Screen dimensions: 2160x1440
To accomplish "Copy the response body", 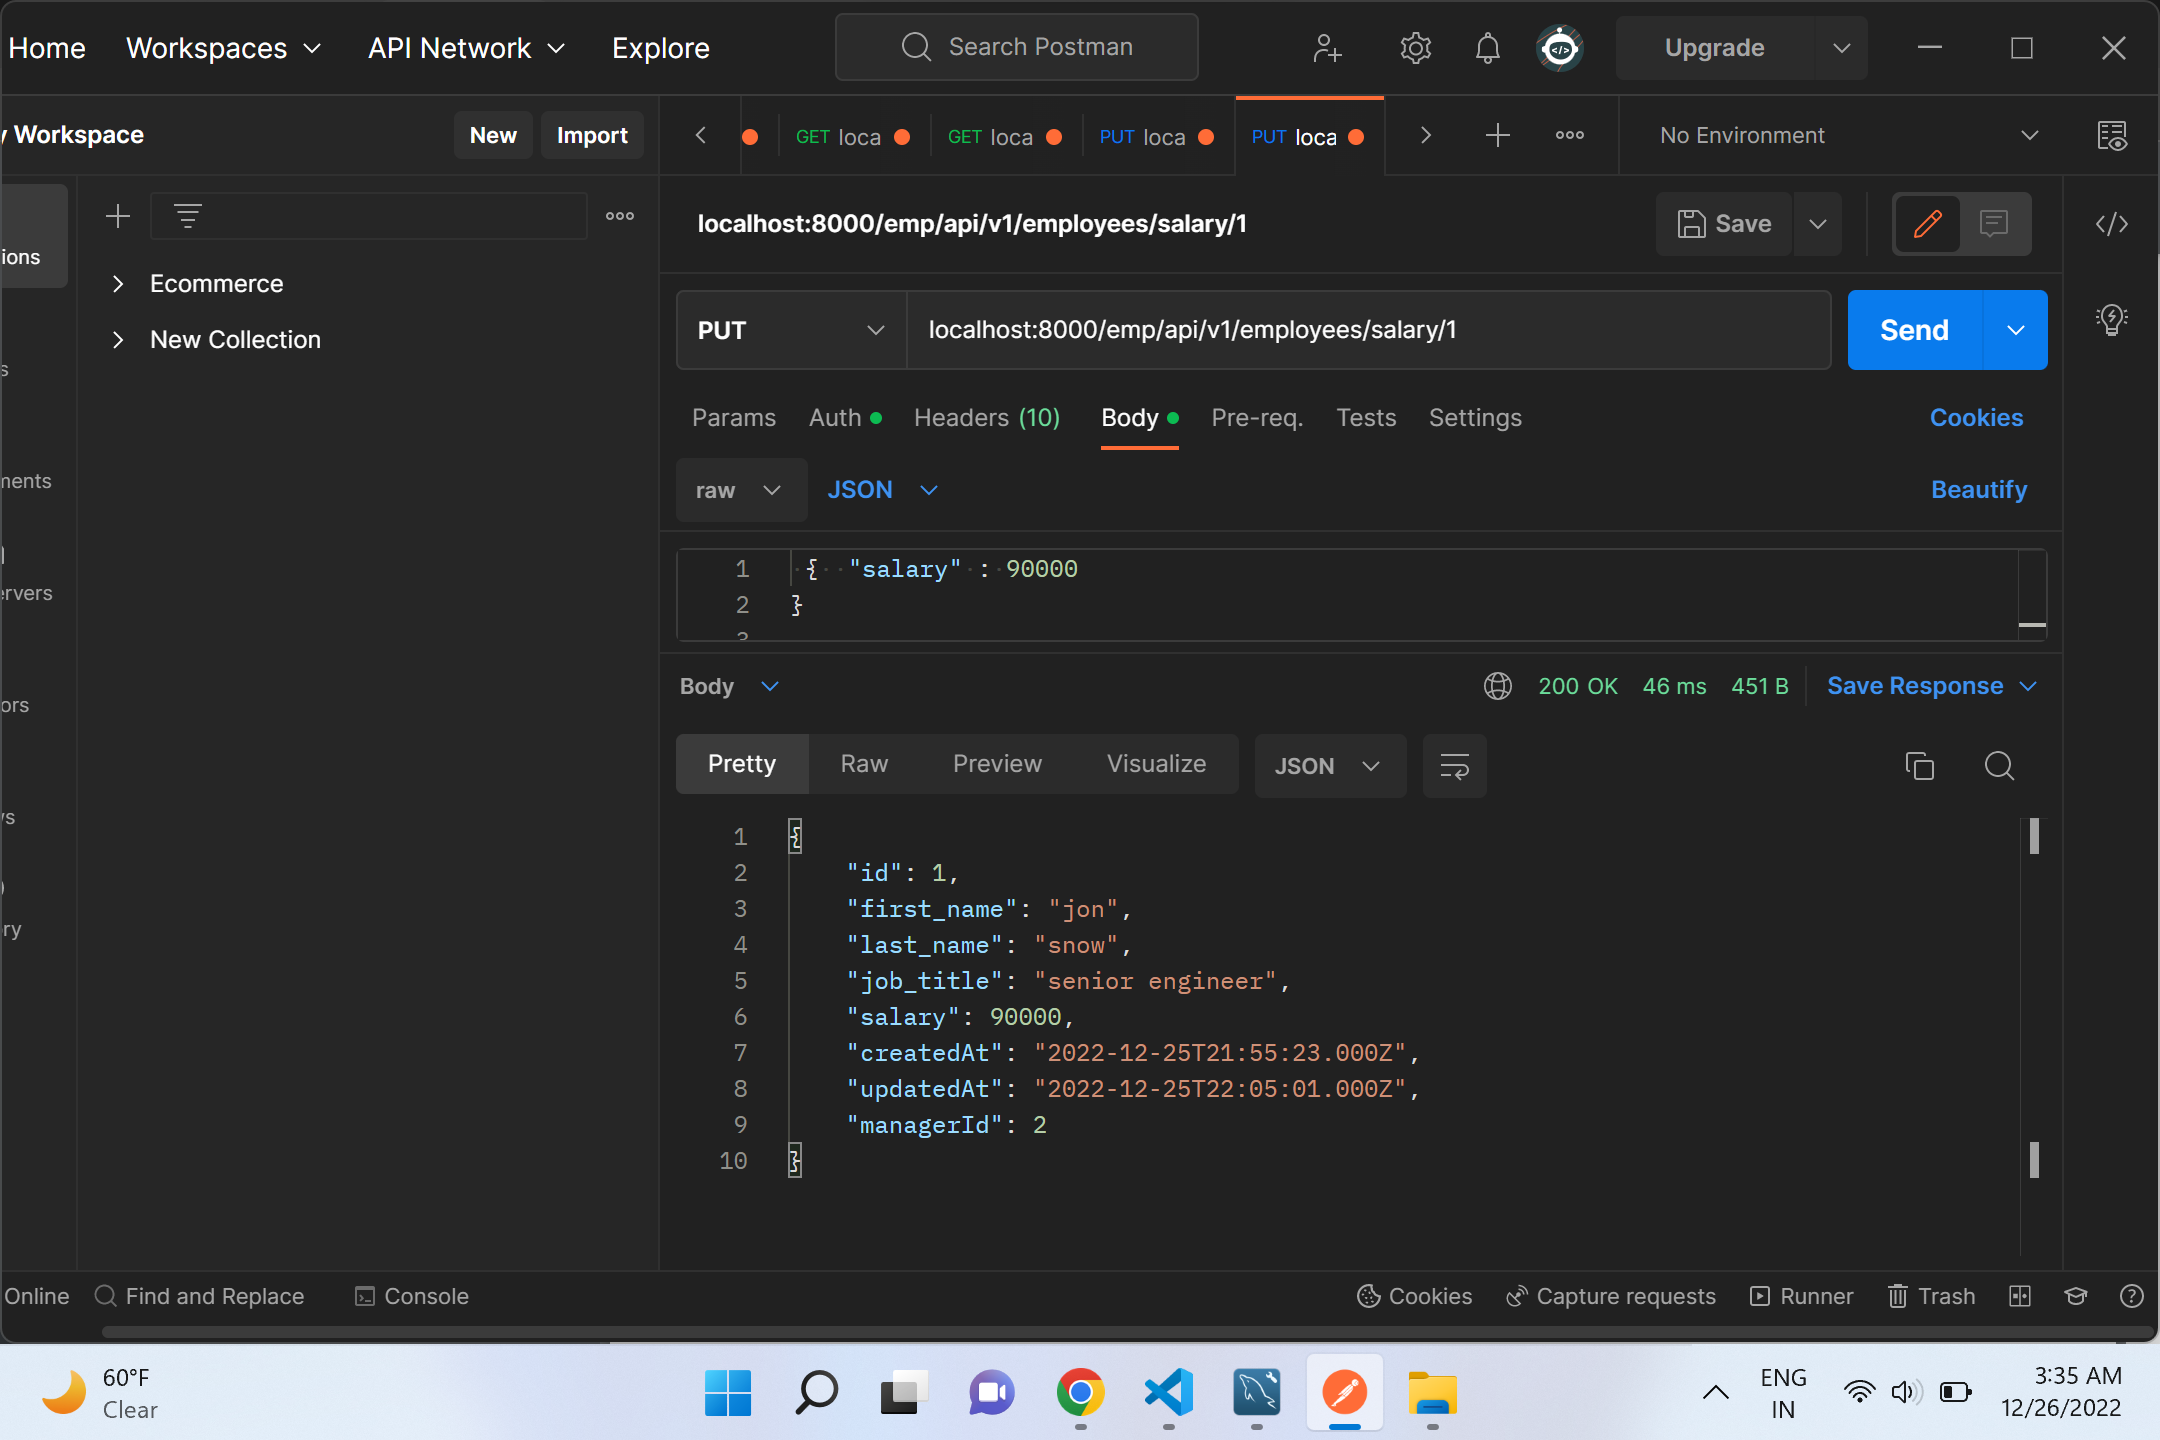I will [1920, 766].
